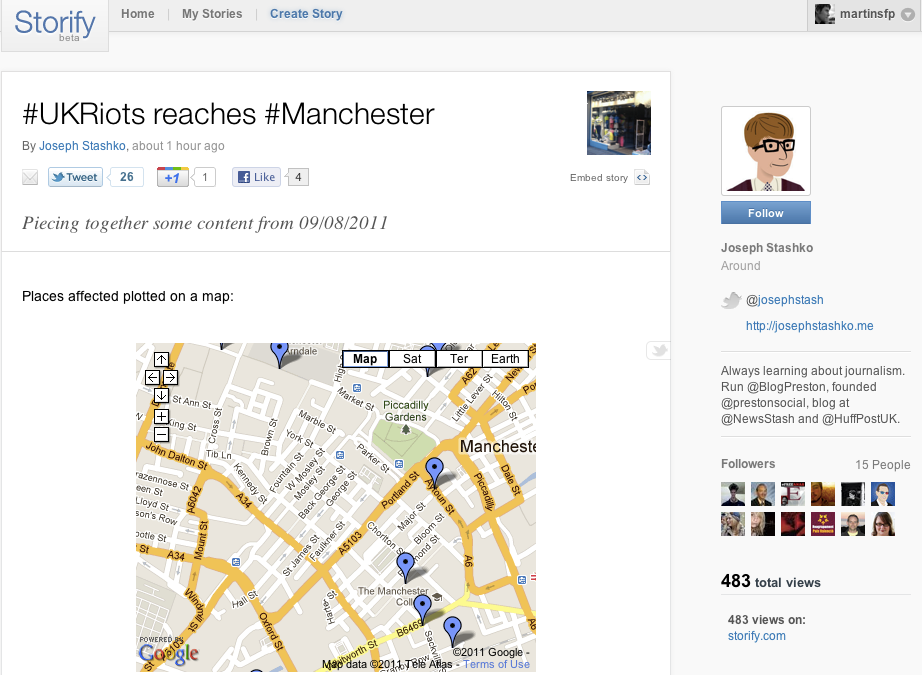
Task: Switch the map to Ter view
Action: coord(459,359)
